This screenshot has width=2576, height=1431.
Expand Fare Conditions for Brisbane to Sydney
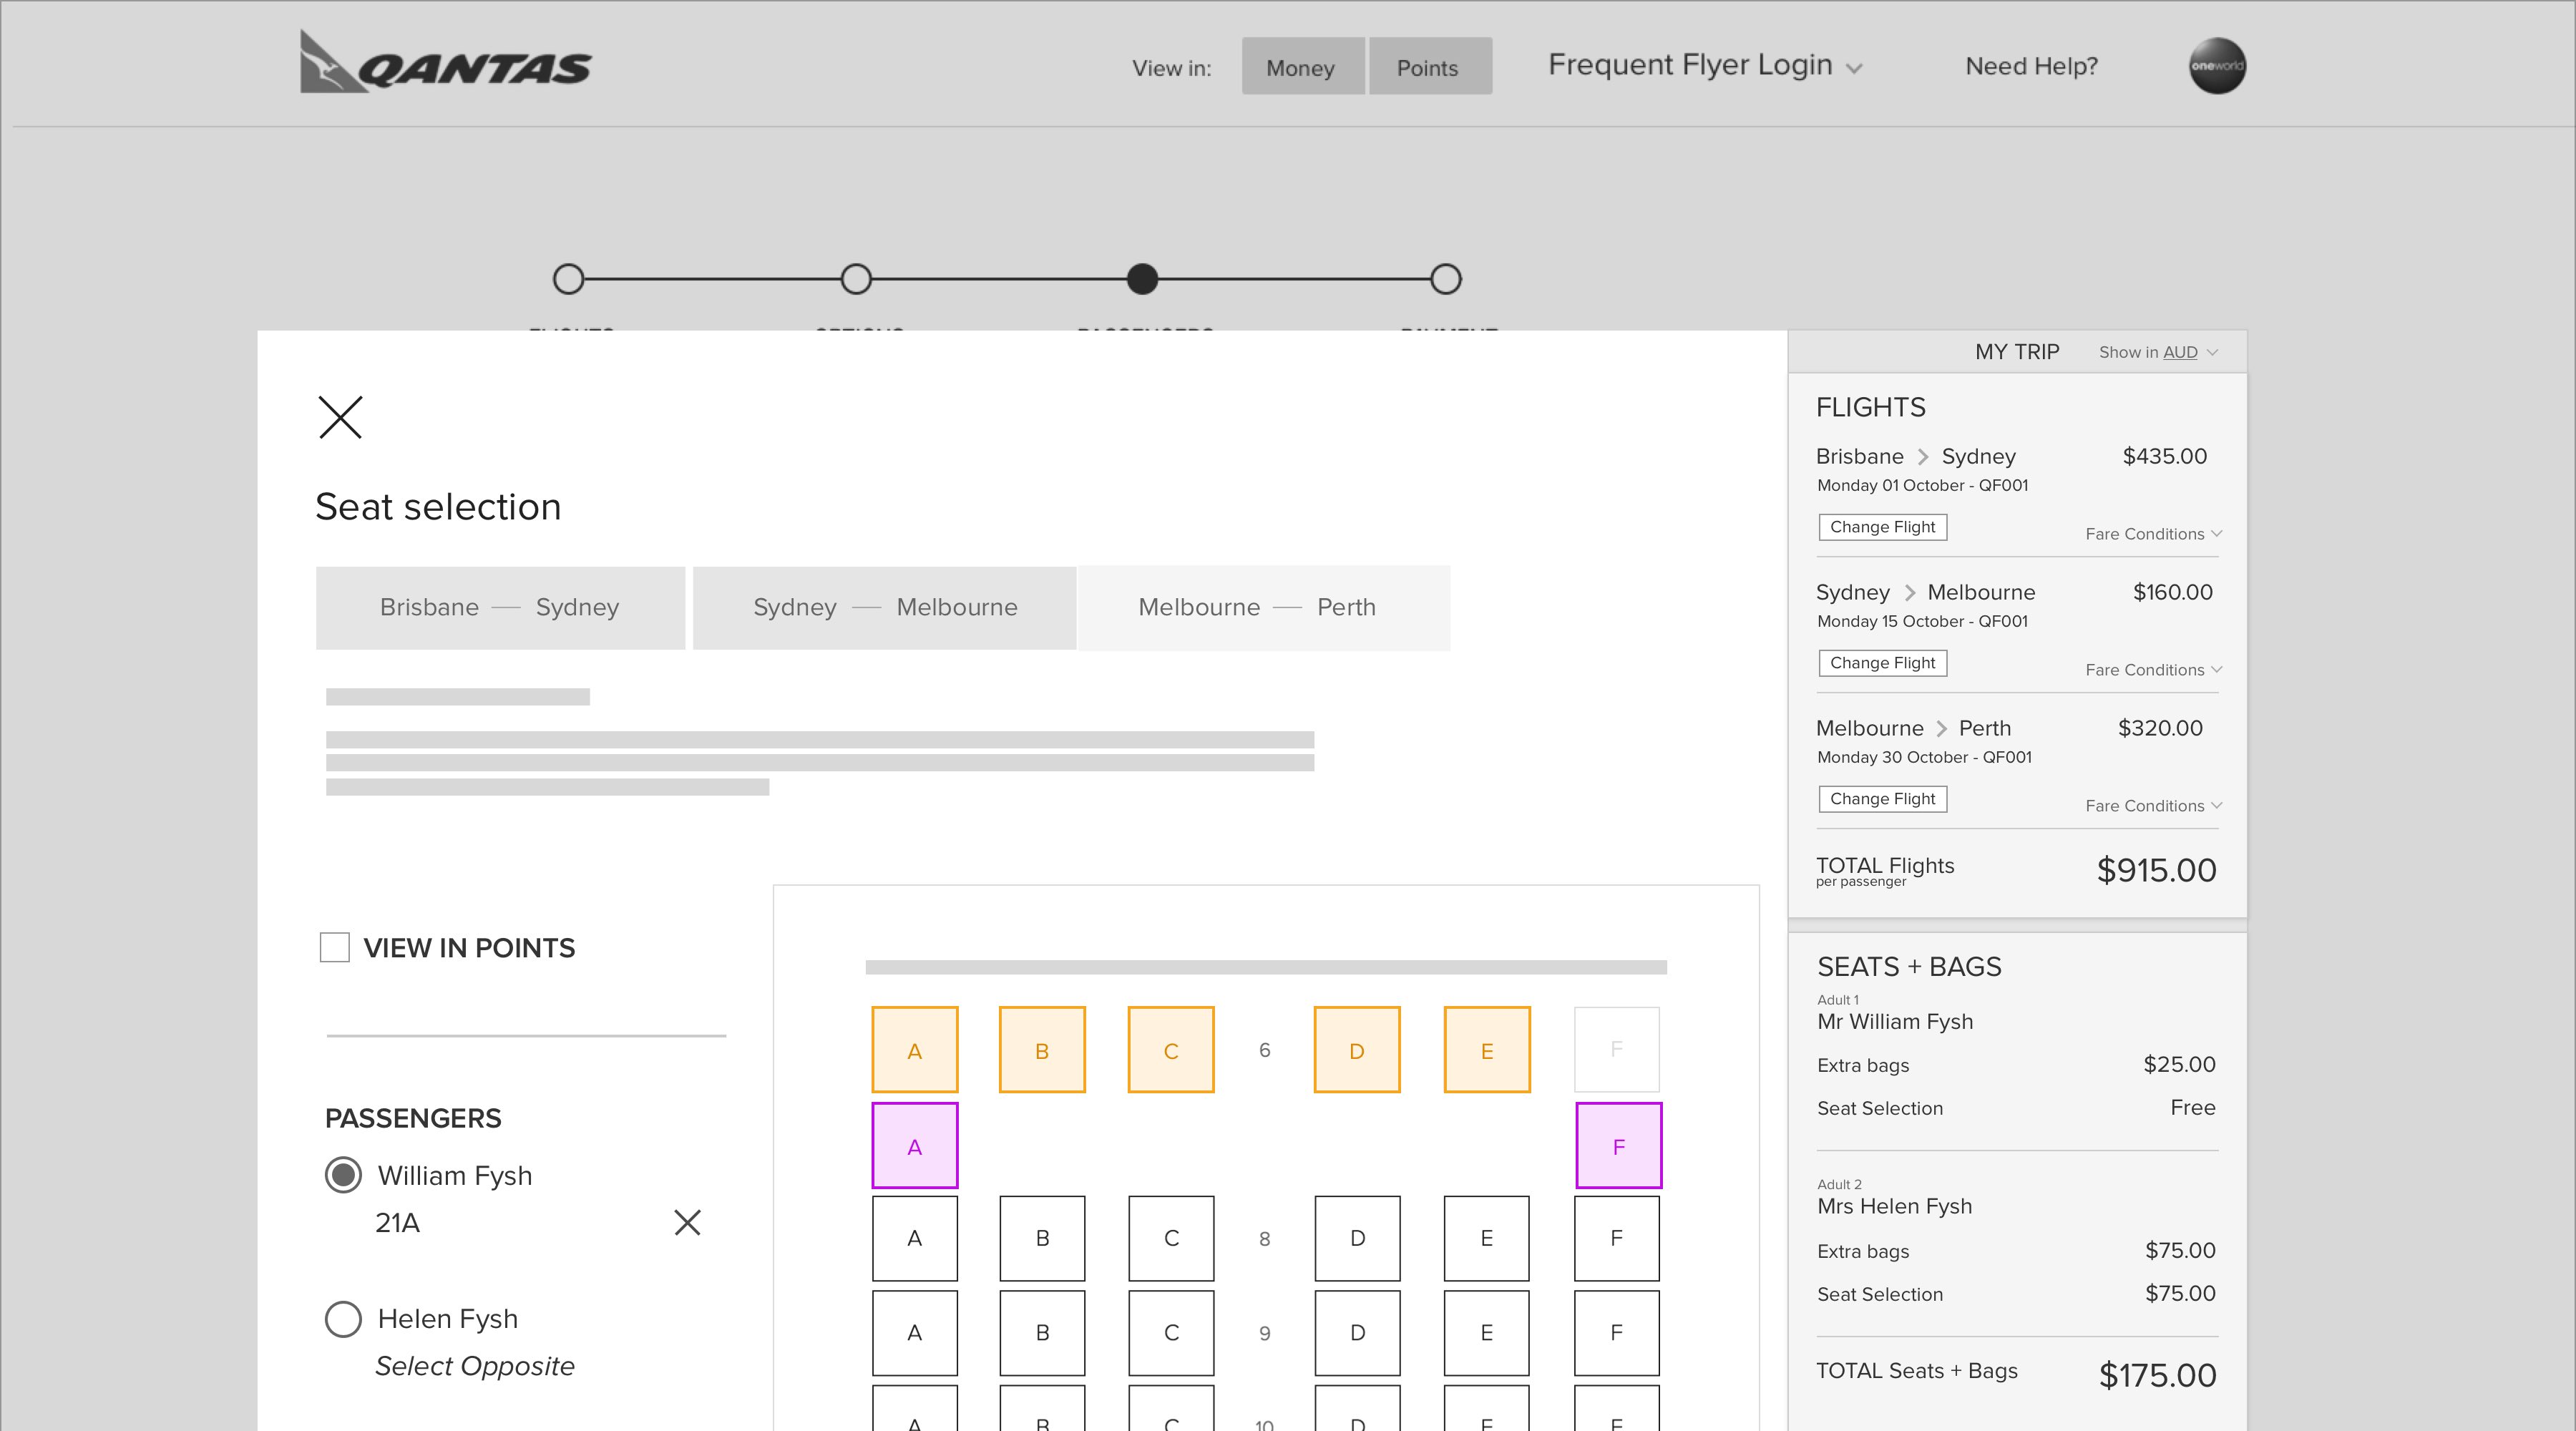pyautogui.click(x=2152, y=534)
